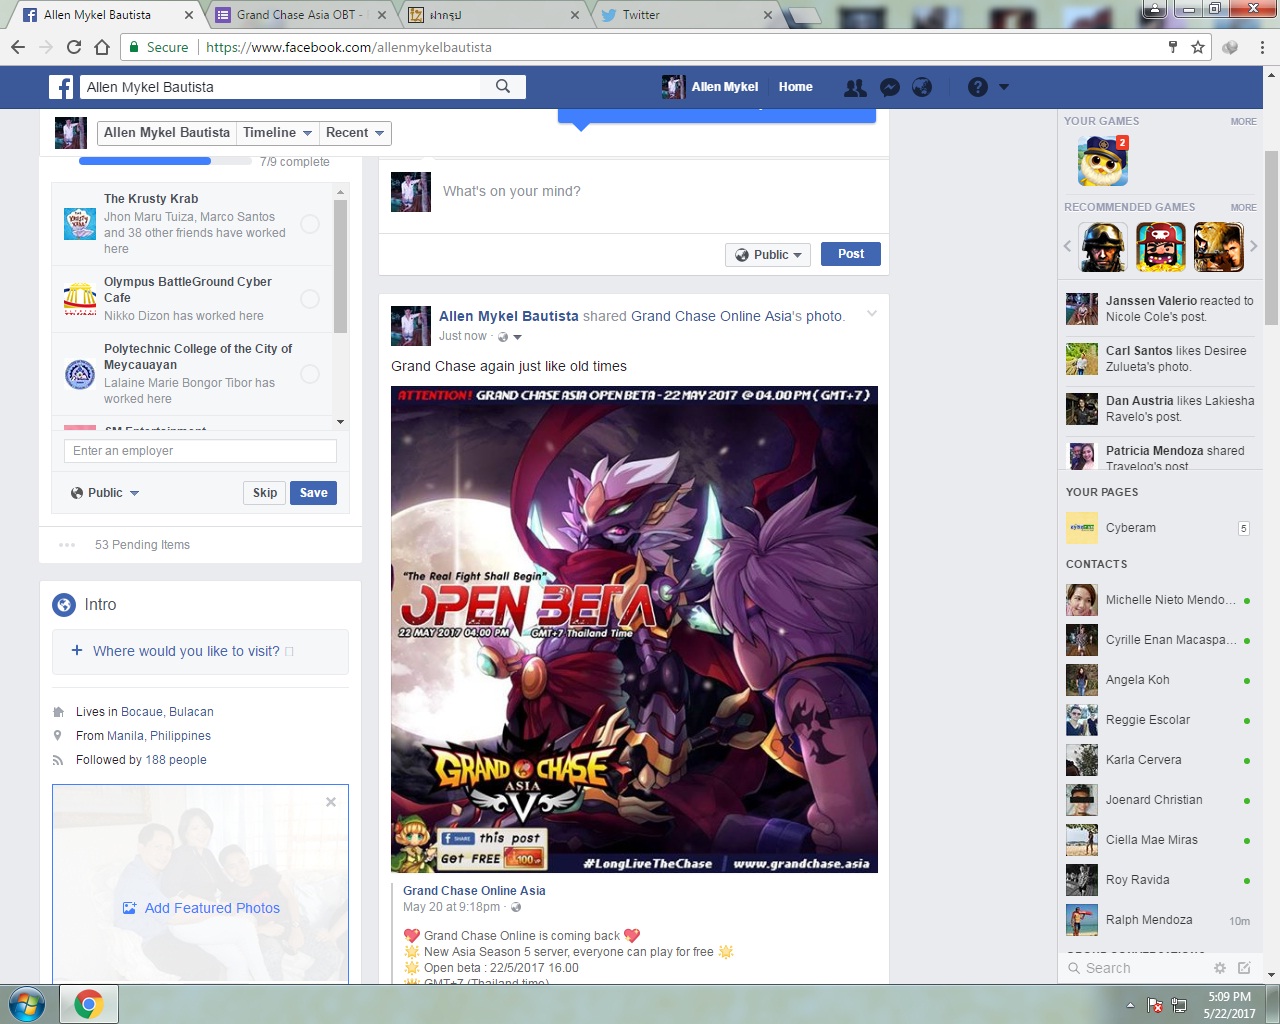Click MORE next to Your Games

coord(1244,122)
